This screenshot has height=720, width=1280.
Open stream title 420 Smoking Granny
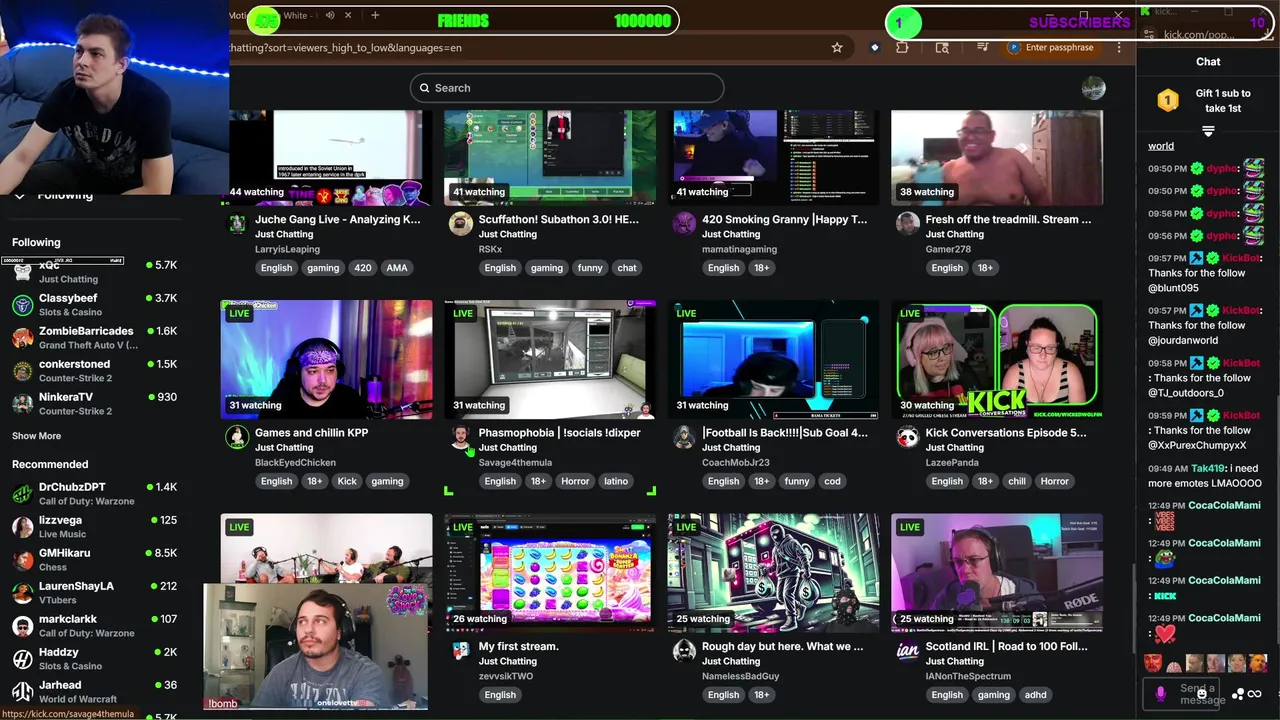tap(784, 219)
